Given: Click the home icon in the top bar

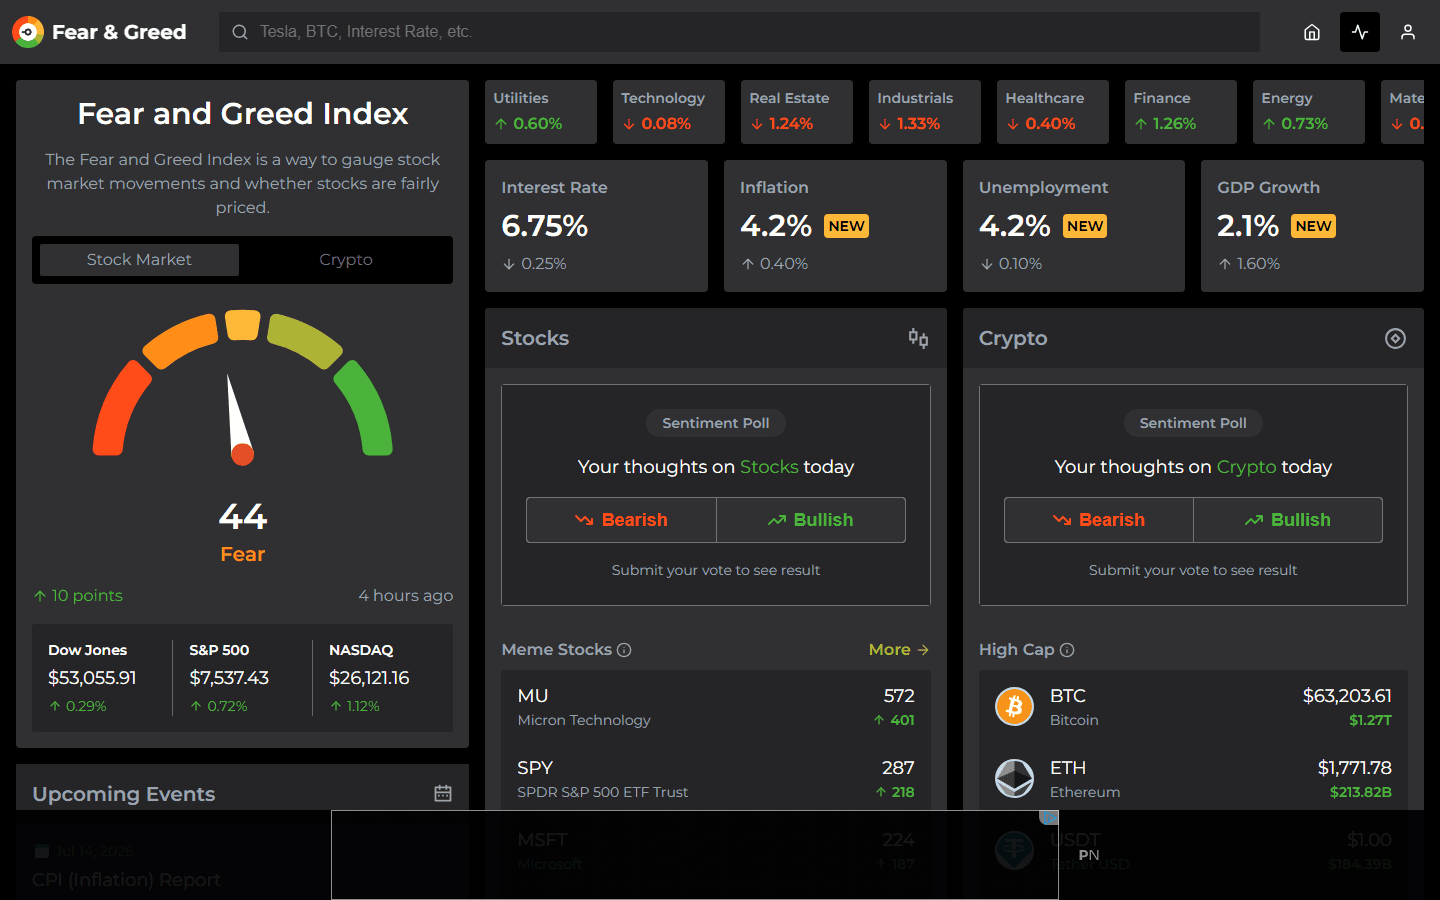Looking at the screenshot, I should [1312, 32].
